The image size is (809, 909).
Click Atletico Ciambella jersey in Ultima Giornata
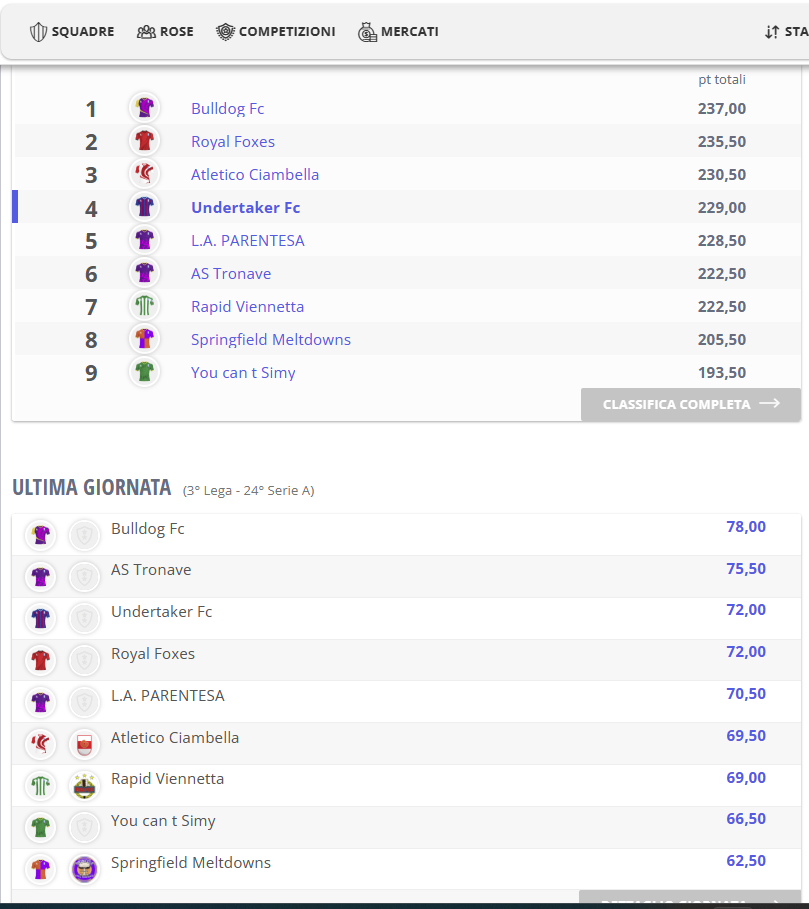pyautogui.click(x=41, y=744)
